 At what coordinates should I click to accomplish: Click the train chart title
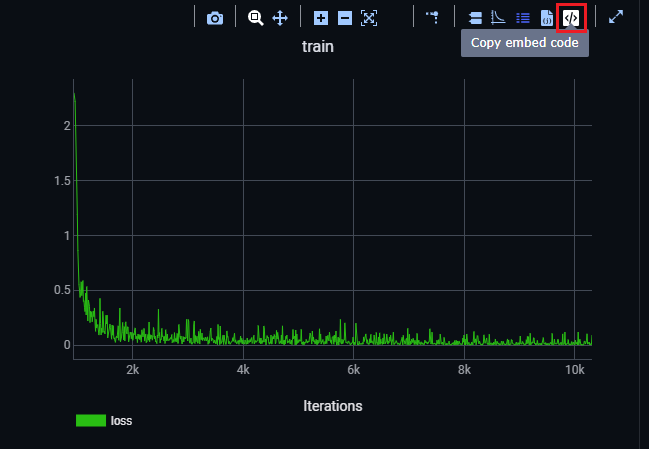[318, 47]
